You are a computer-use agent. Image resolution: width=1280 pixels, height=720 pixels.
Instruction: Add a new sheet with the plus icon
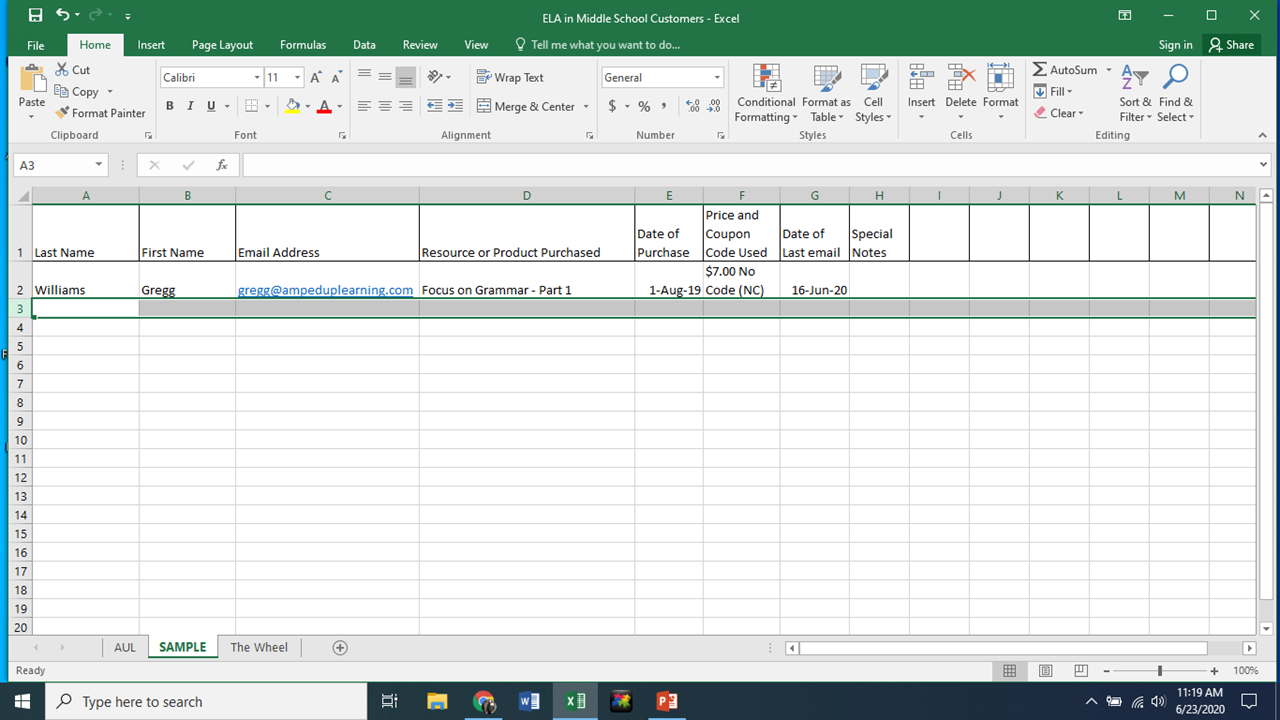340,647
